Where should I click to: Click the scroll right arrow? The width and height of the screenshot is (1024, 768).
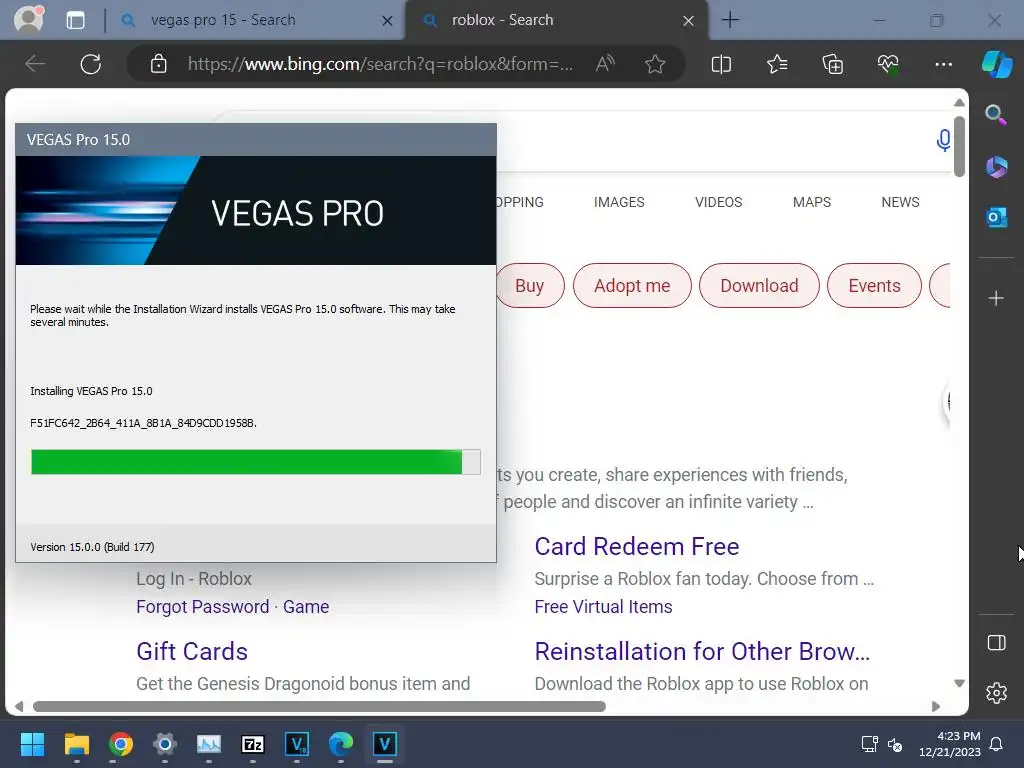[936, 706]
